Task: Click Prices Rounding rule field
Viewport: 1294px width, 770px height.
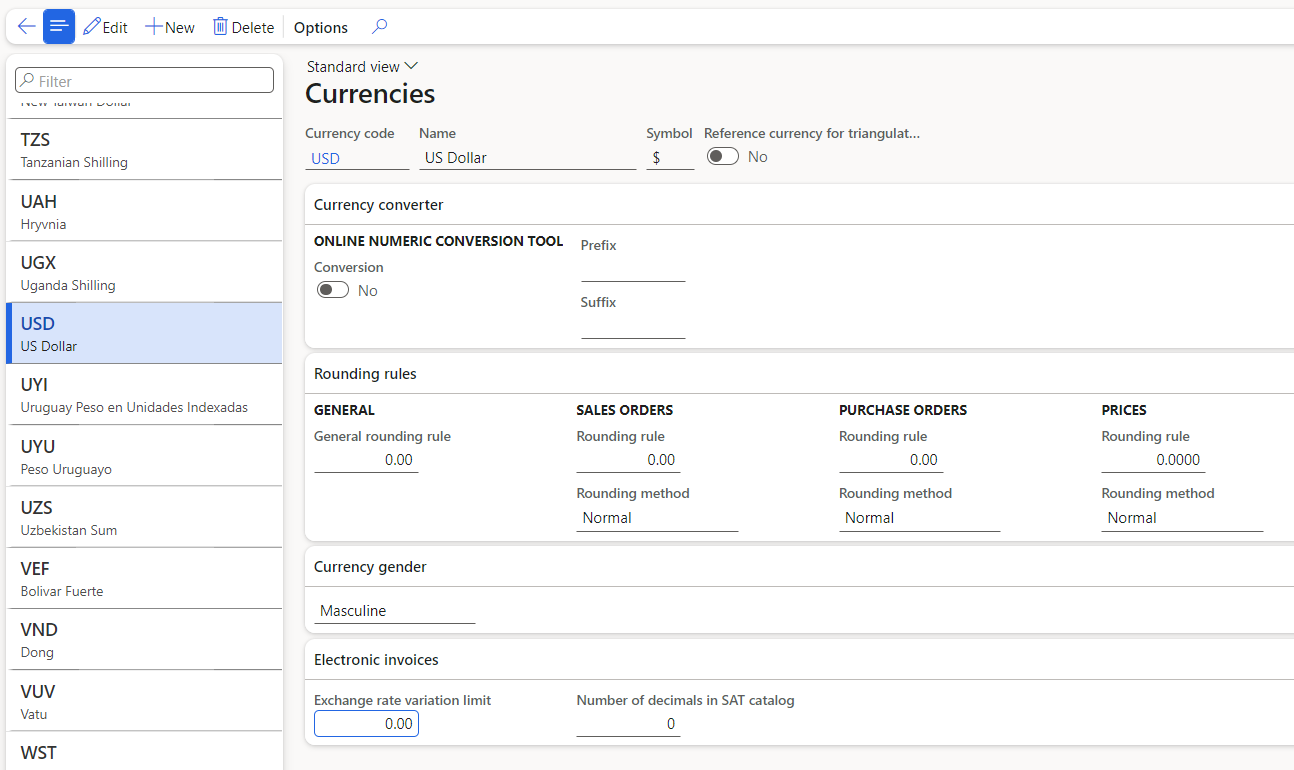Action: tap(1153, 460)
